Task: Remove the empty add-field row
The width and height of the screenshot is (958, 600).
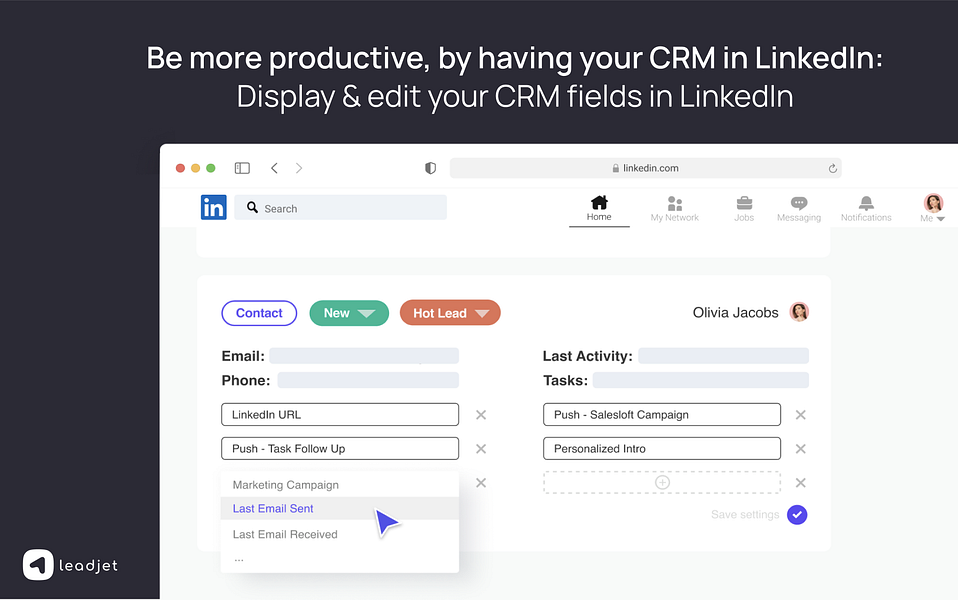Action: point(800,483)
